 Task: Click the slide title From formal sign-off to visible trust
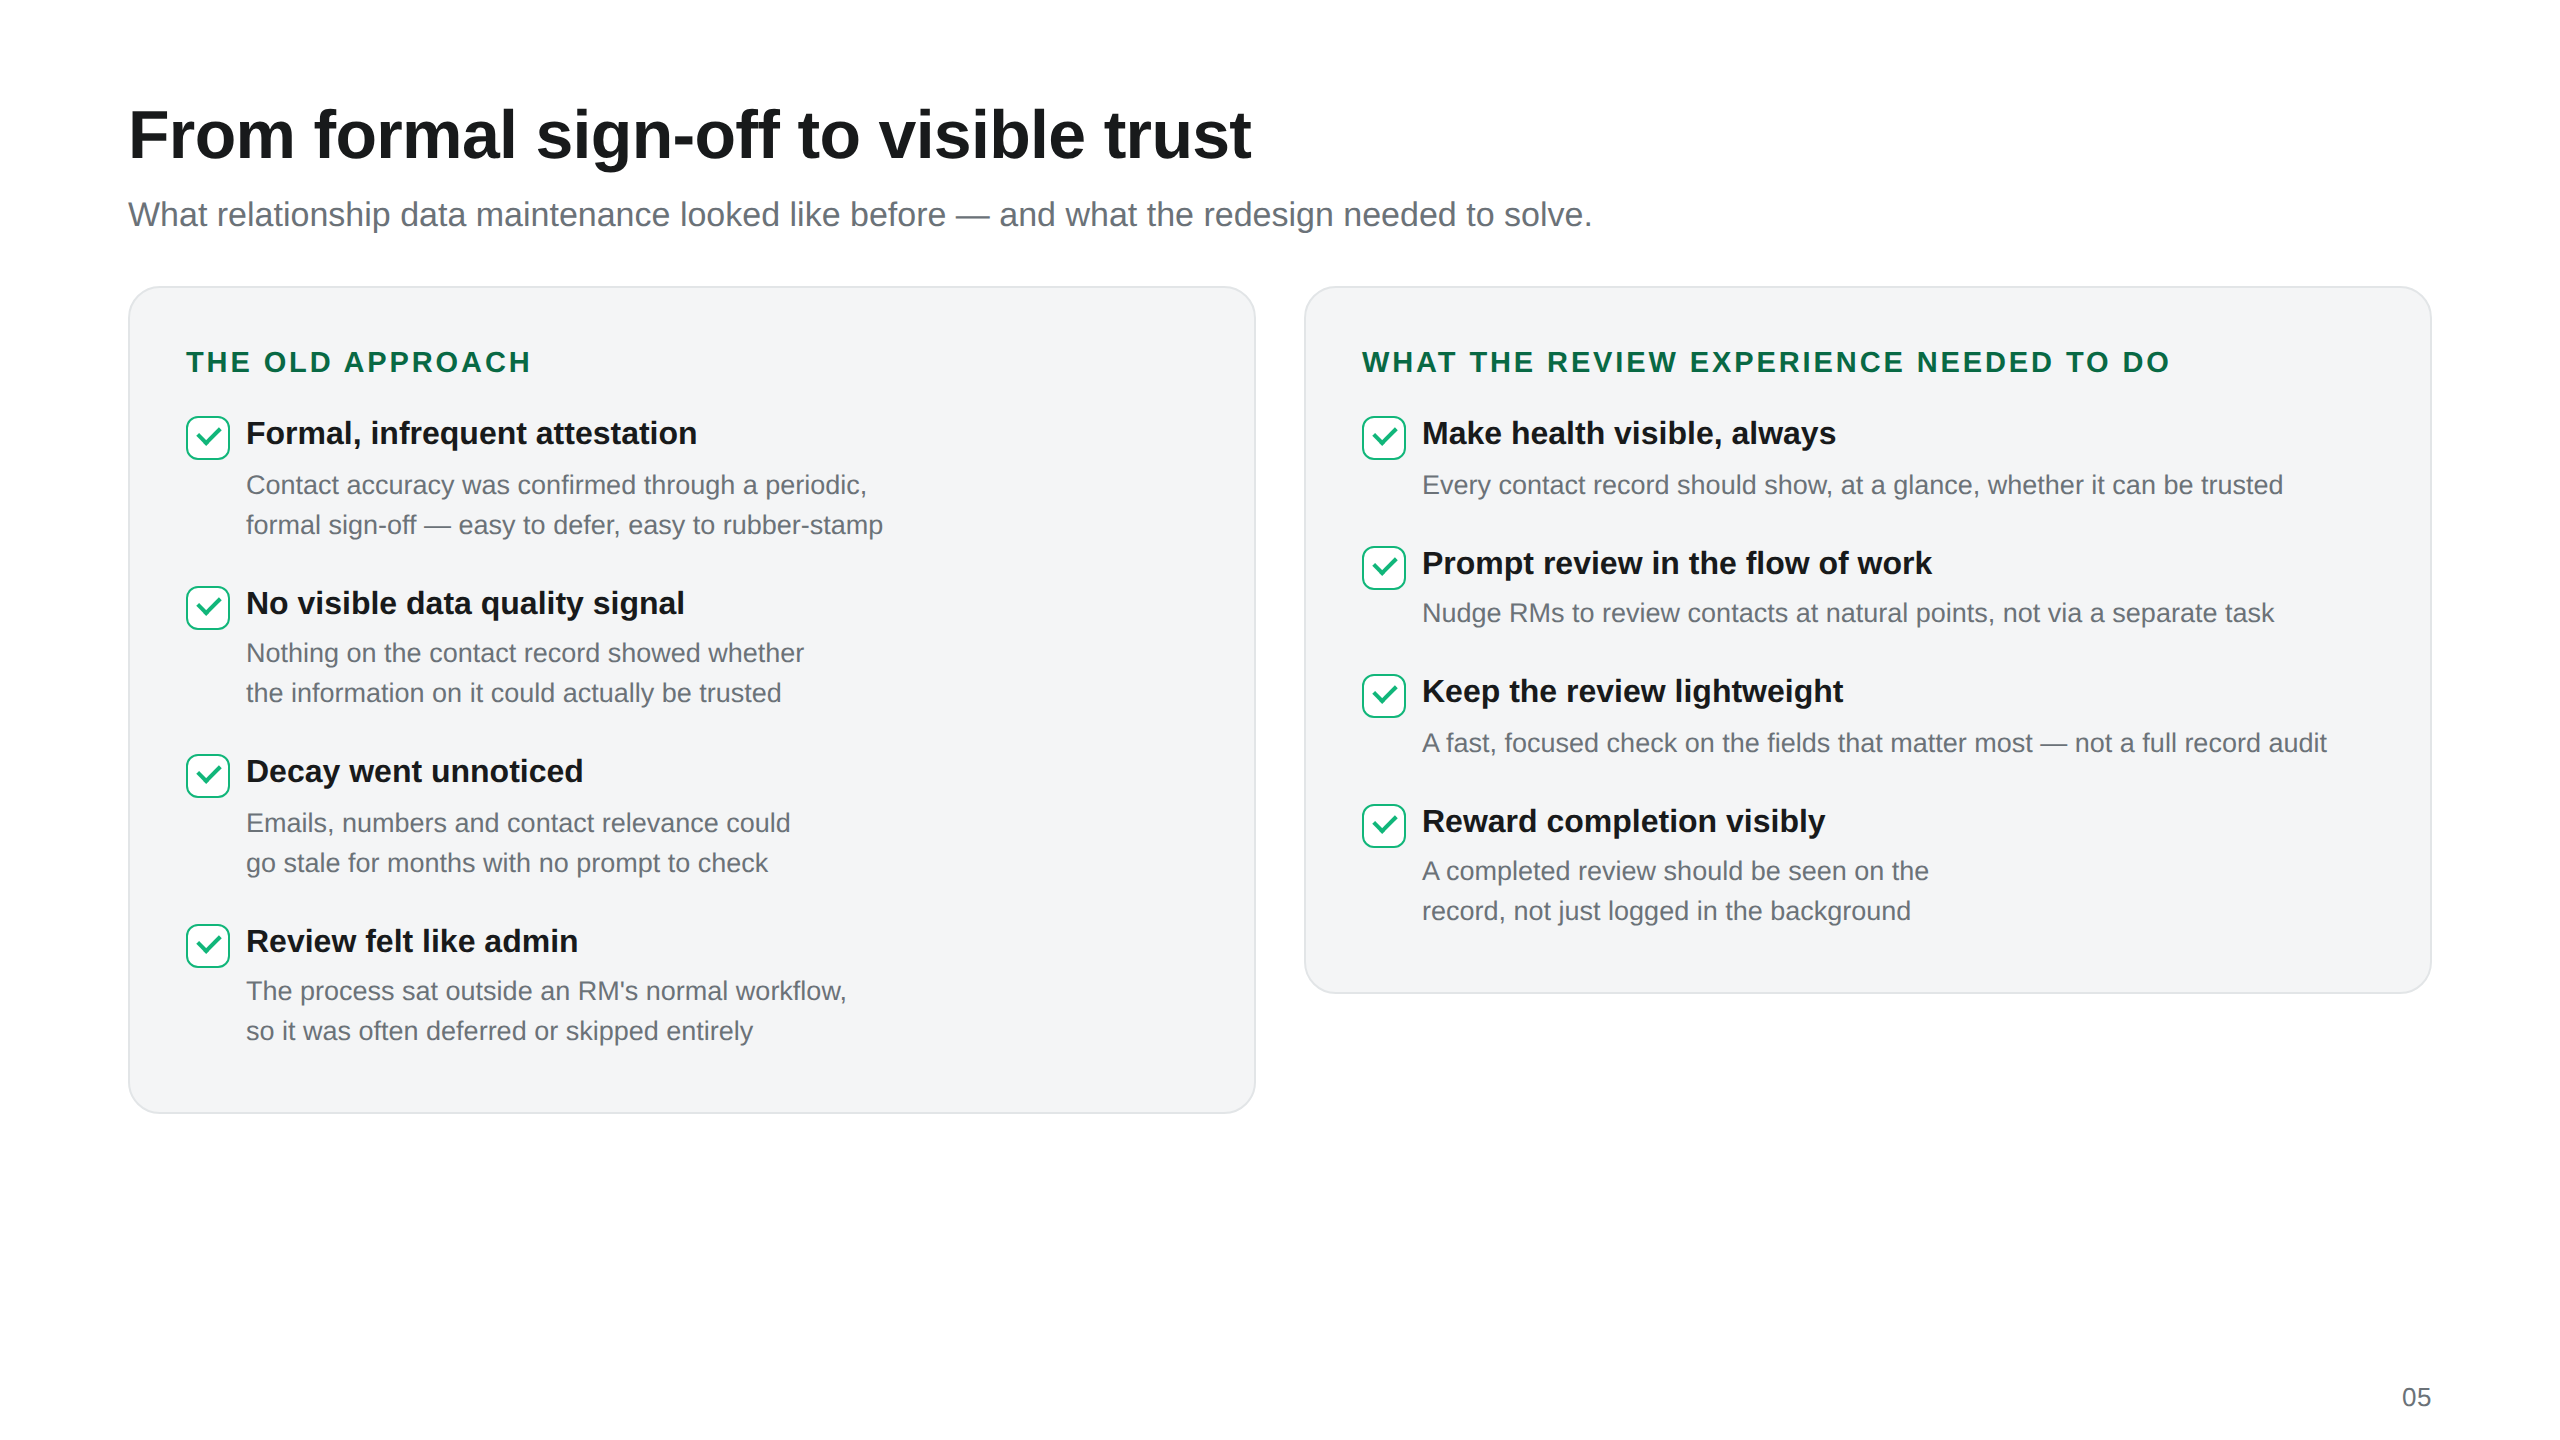click(690, 135)
